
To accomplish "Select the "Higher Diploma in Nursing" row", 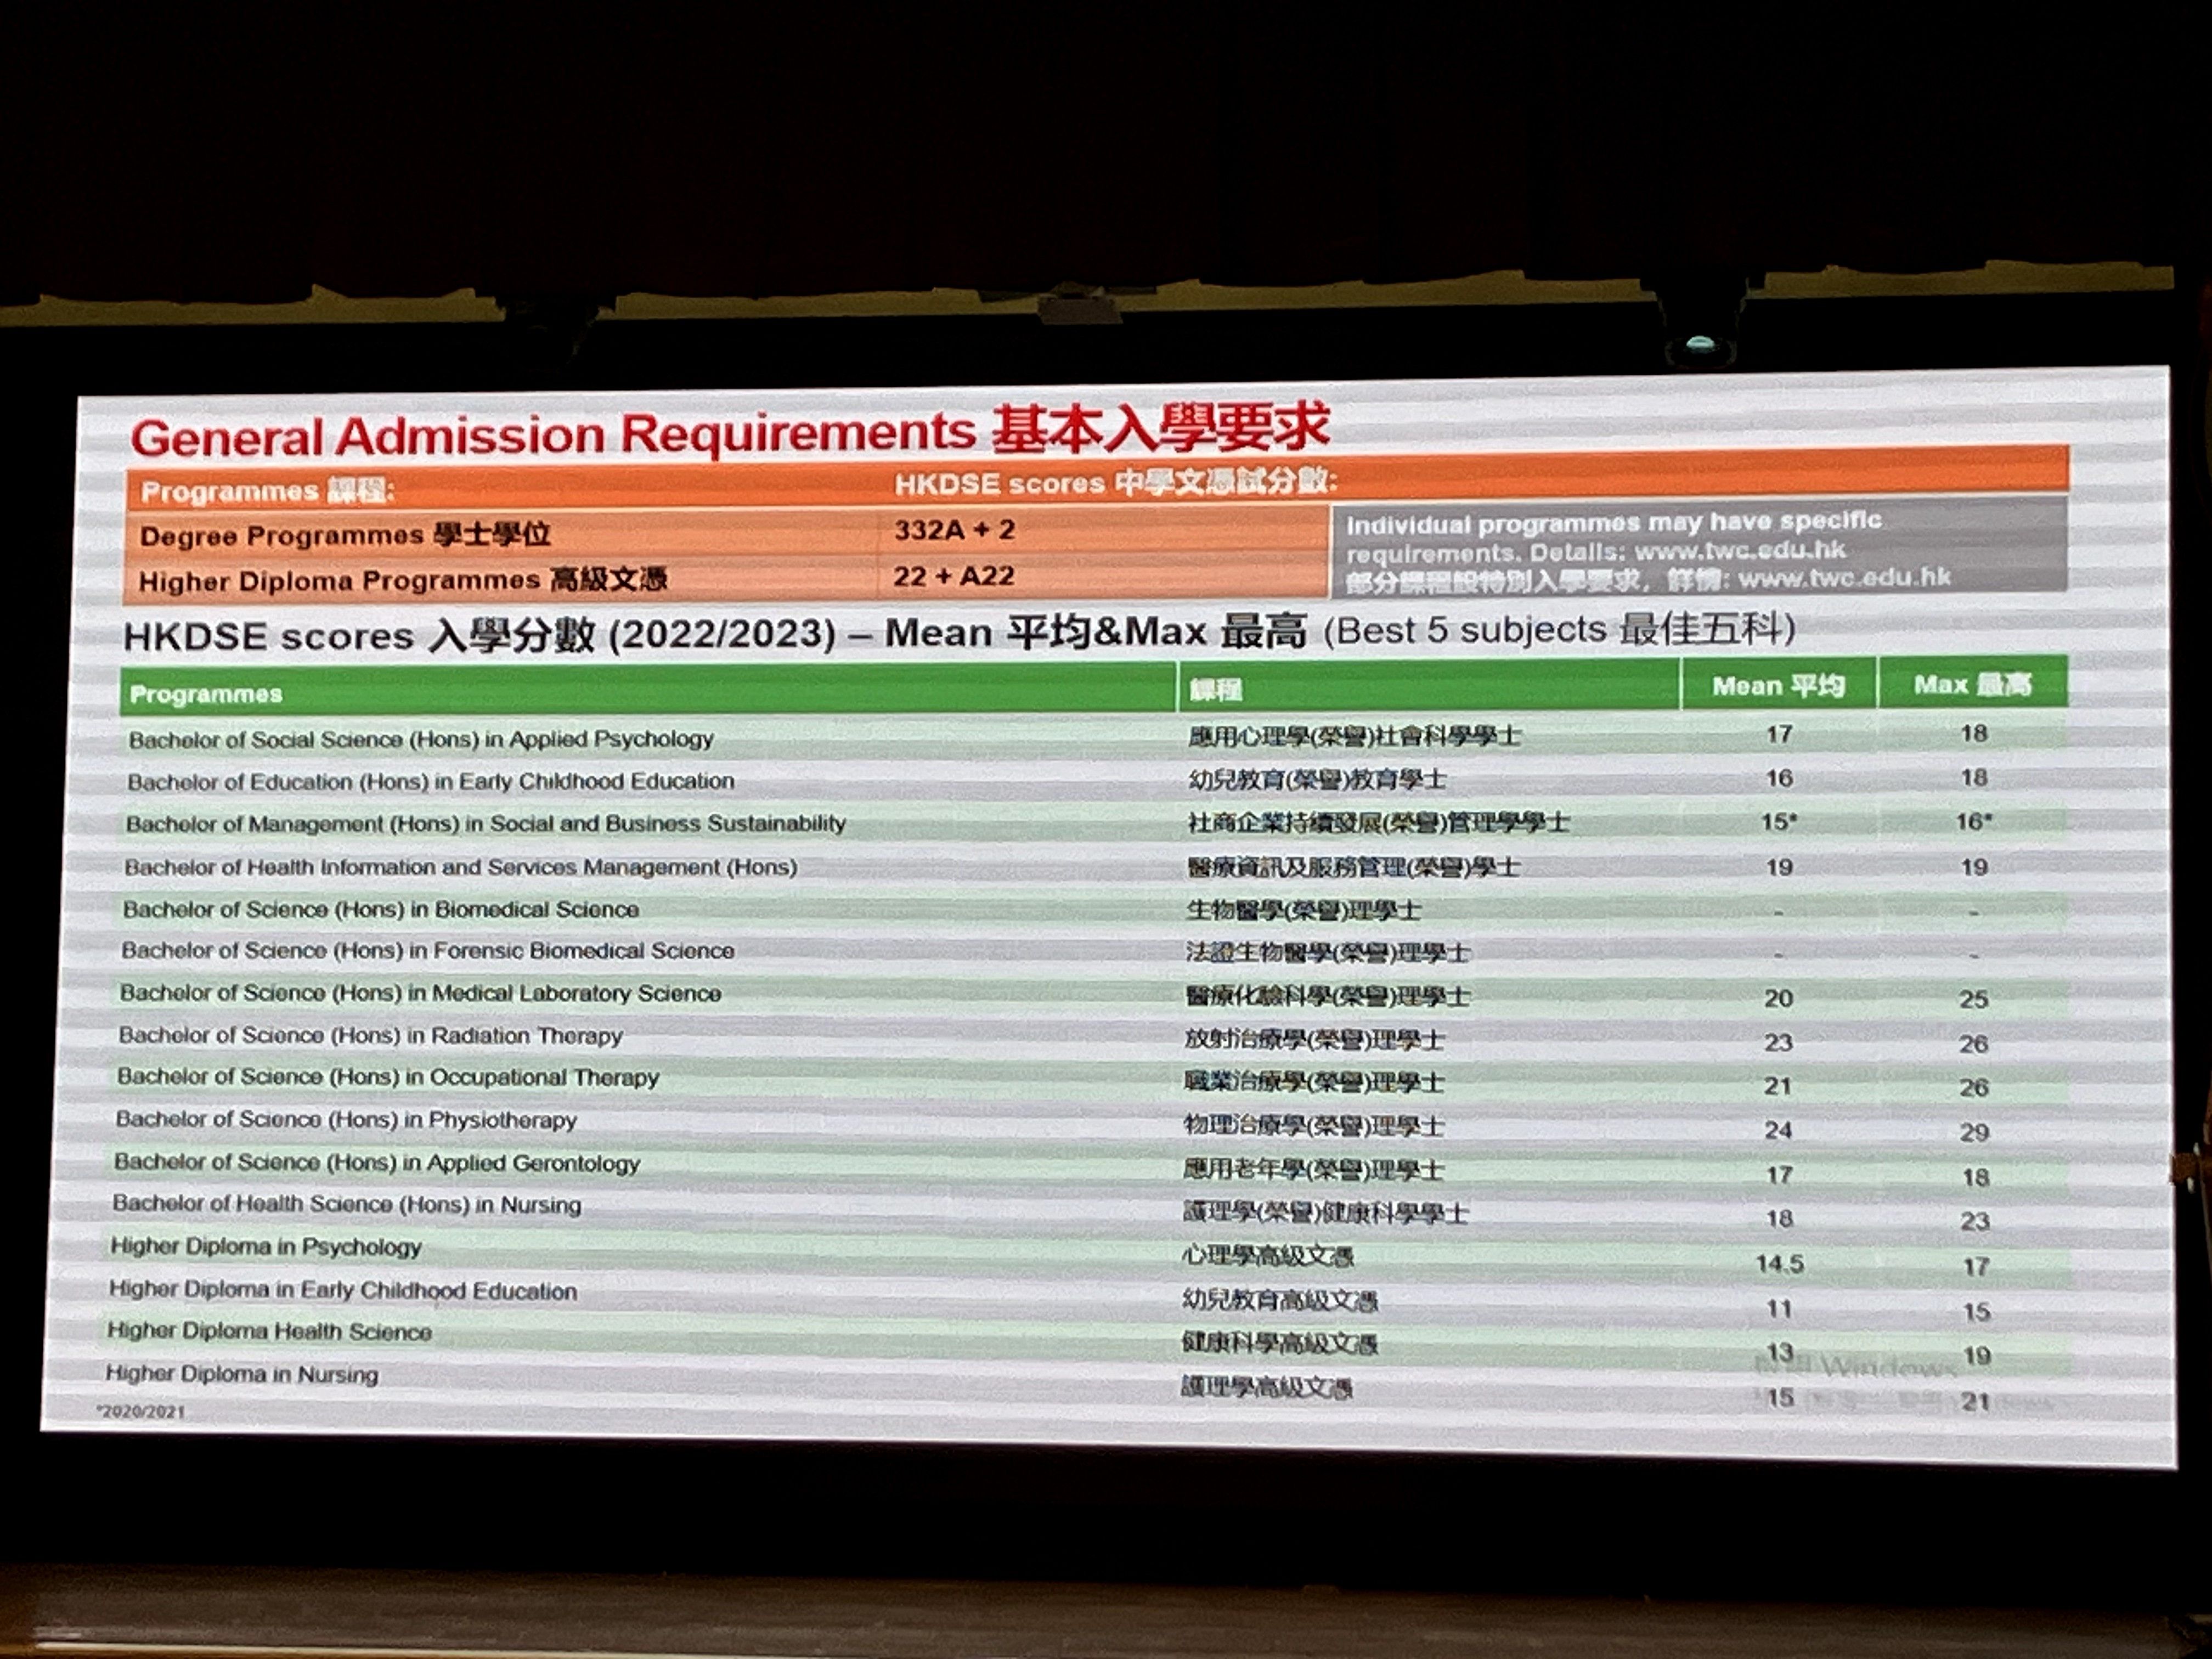I will click(x=242, y=1374).
